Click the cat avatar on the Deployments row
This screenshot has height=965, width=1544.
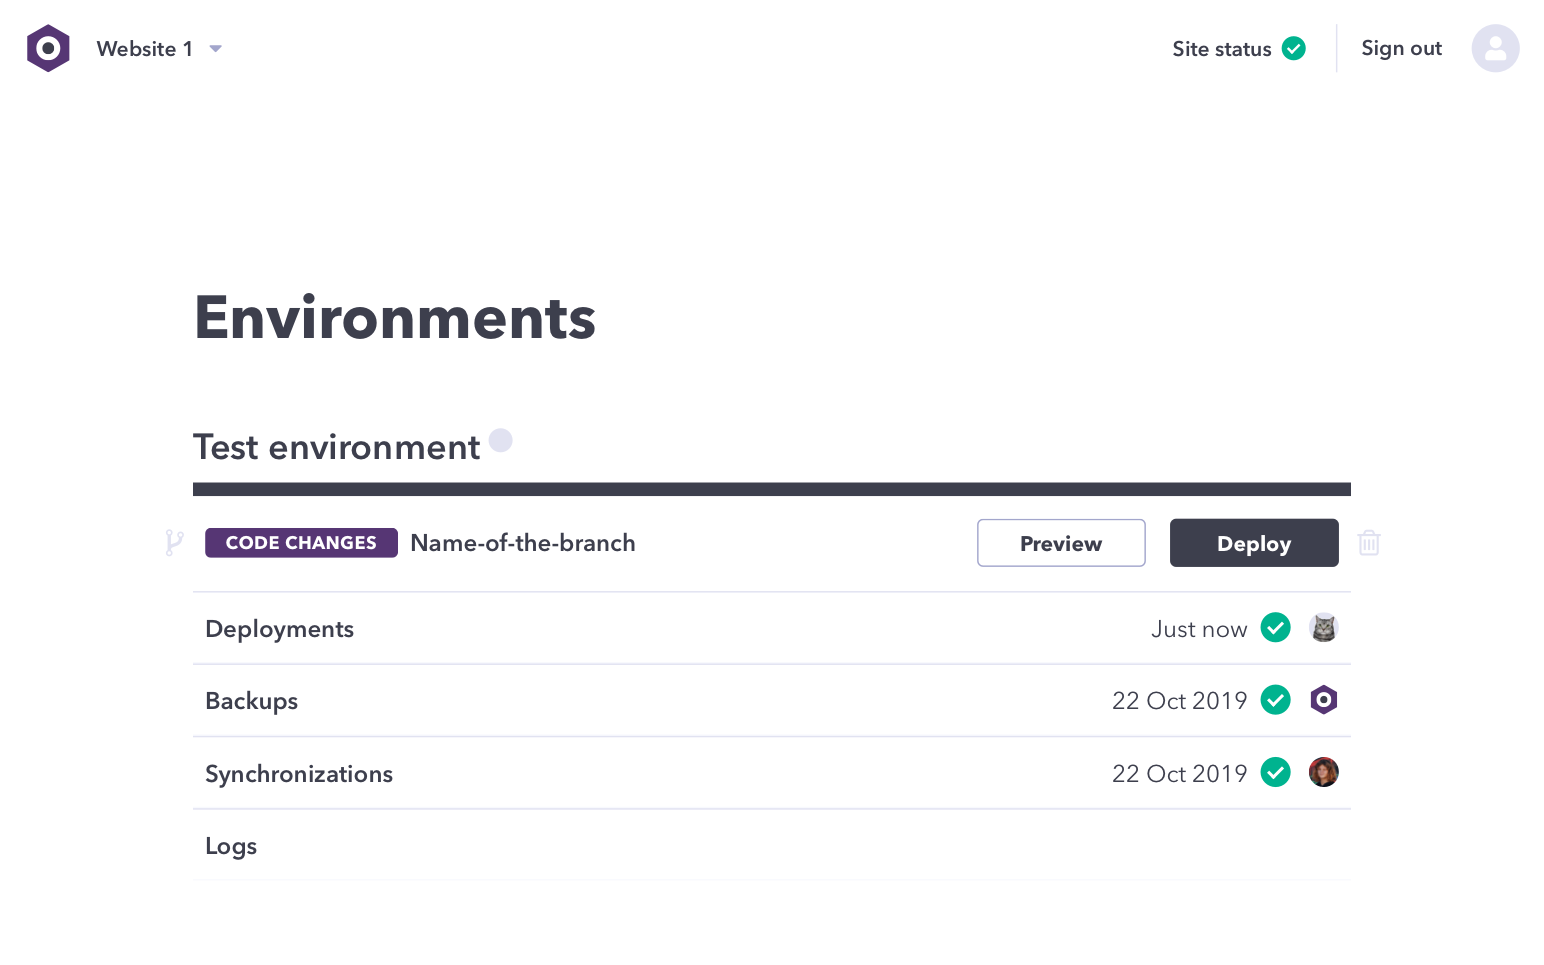[1323, 628]
